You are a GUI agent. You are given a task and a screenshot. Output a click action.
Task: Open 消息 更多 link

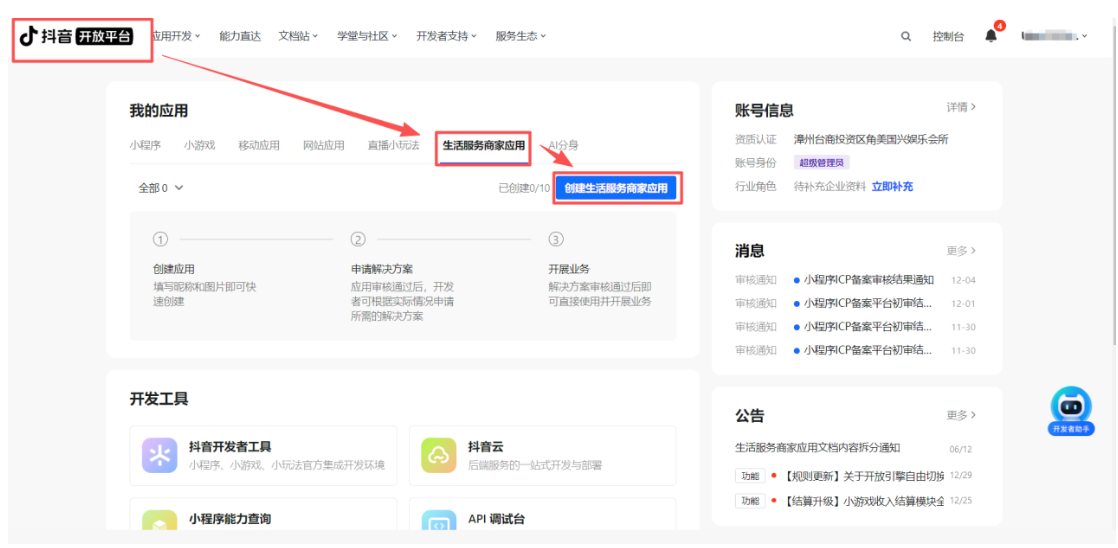pyautogui.click(x=961, y=251)
